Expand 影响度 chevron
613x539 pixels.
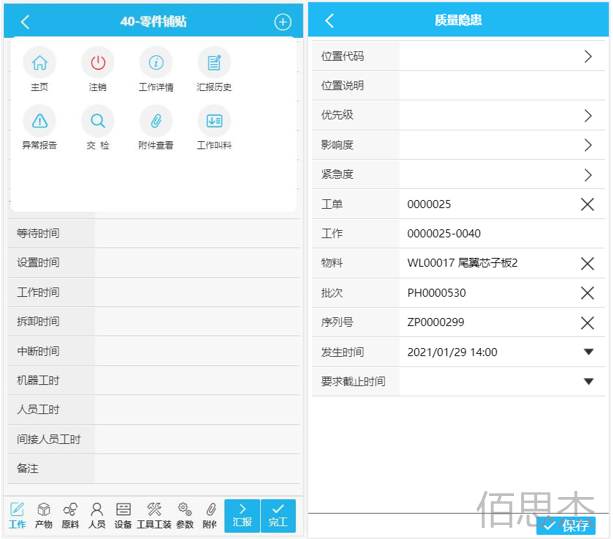tap(588, 145)
